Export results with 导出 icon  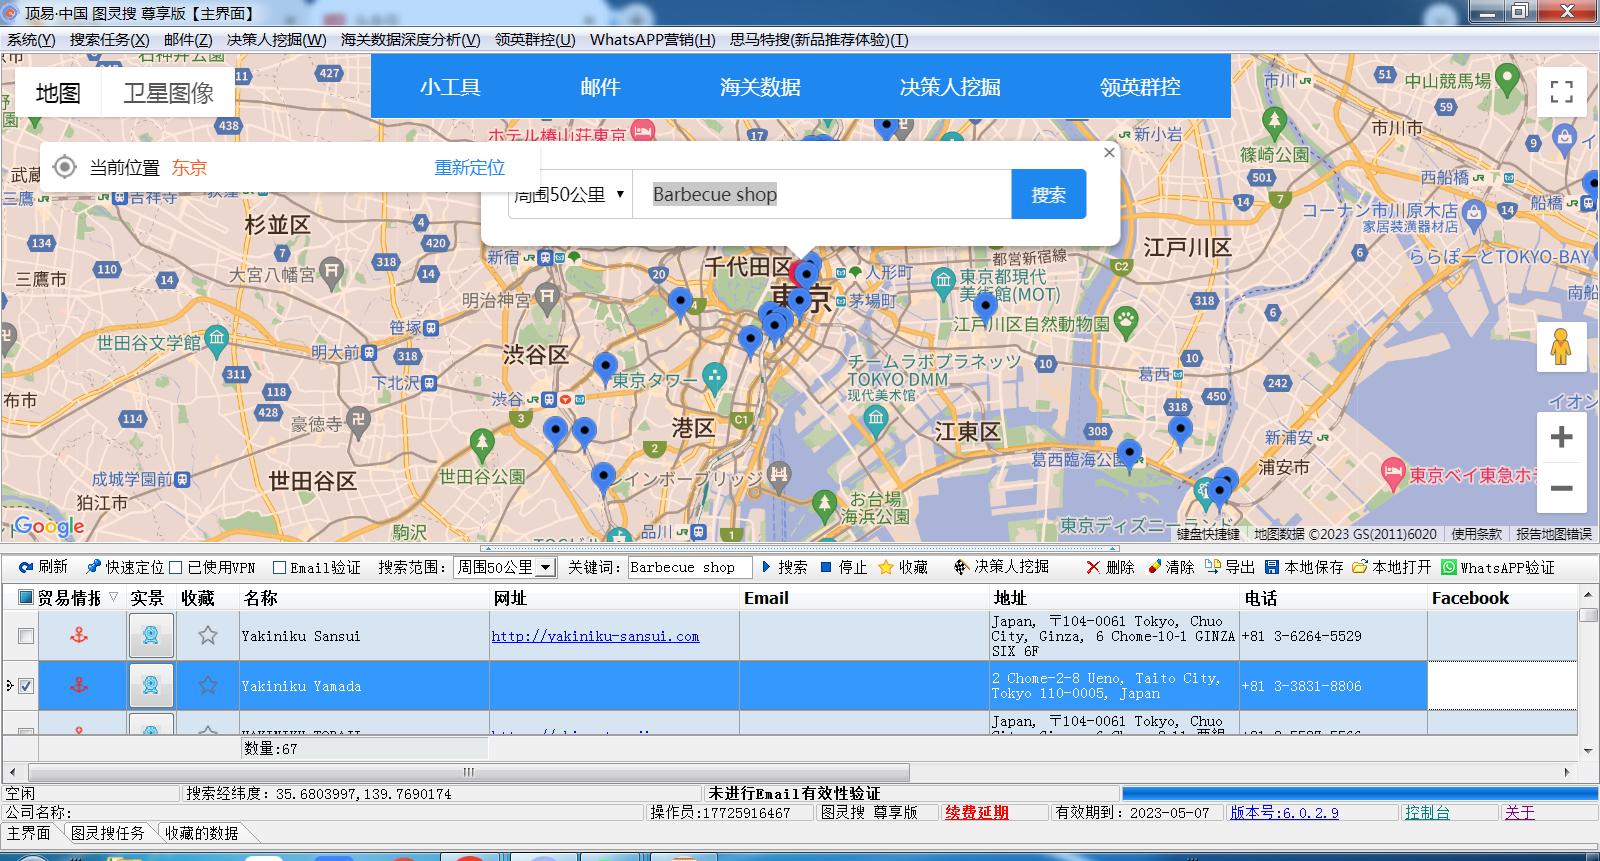pos(1213,567)
